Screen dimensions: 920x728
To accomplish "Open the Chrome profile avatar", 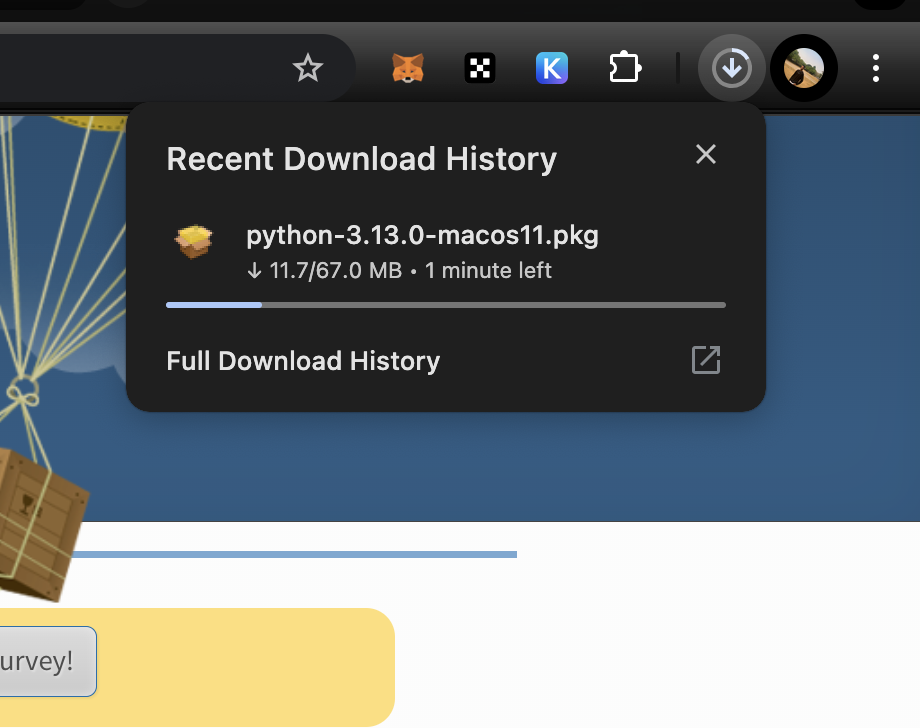I will click(804, 68).
